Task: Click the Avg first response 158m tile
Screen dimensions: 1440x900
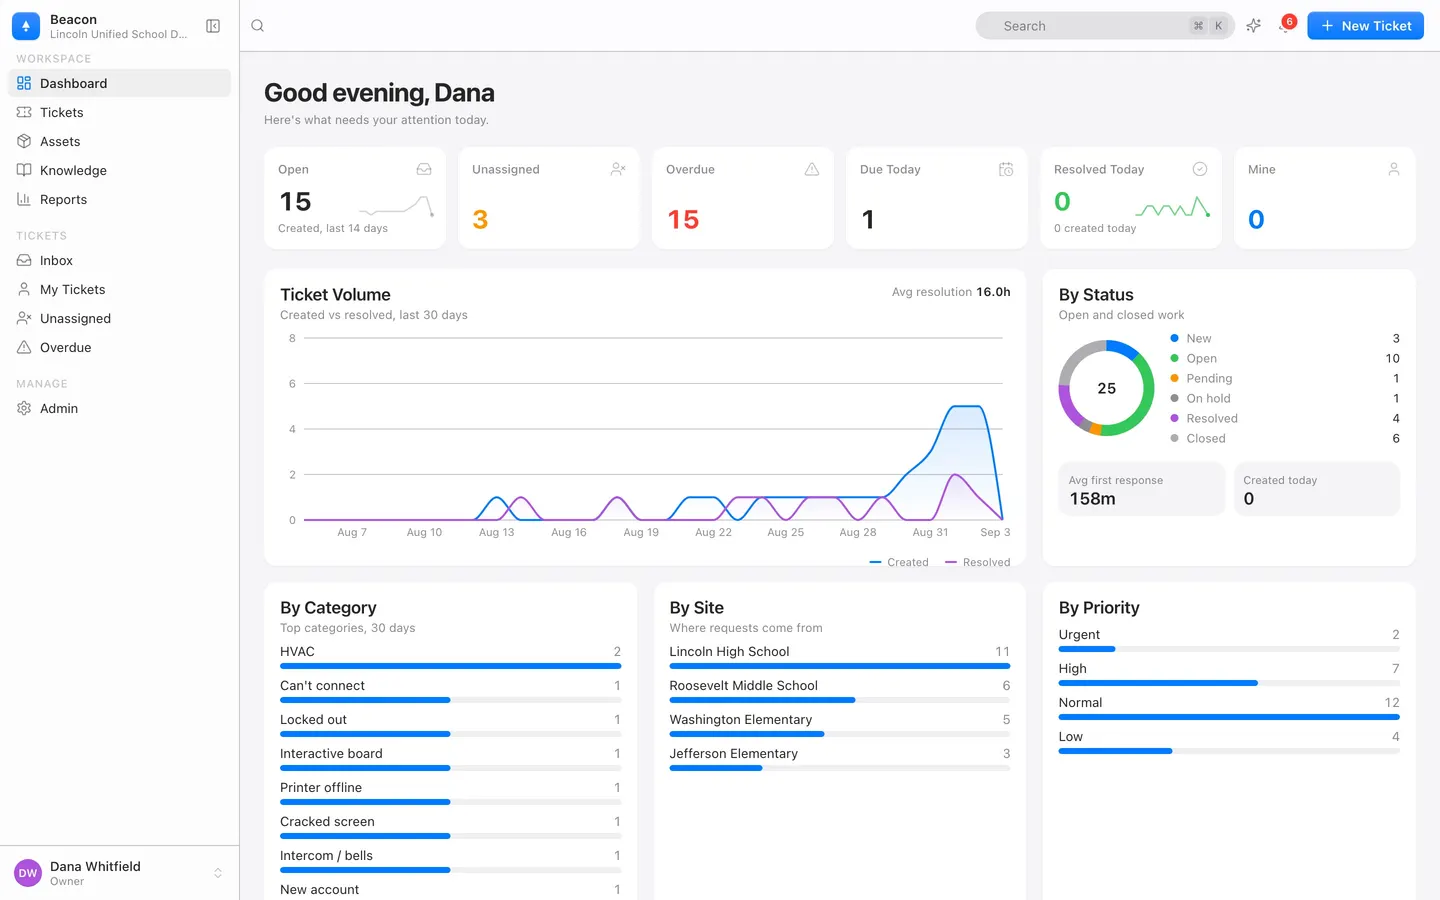Action: click(1141, 489)
